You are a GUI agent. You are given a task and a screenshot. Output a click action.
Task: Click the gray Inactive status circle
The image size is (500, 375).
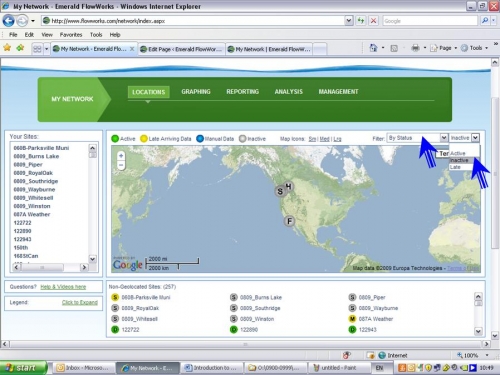pyautogui.click(x=243, y=139)
